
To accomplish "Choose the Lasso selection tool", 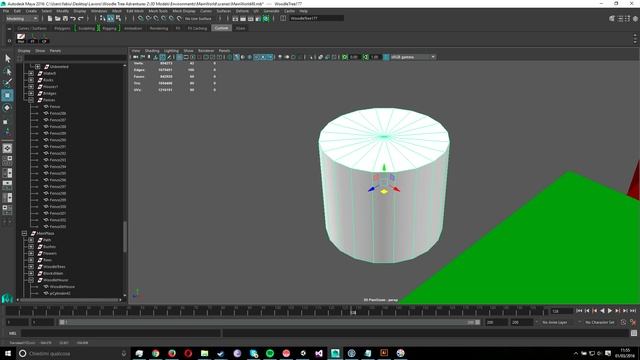I will (7, 71).
